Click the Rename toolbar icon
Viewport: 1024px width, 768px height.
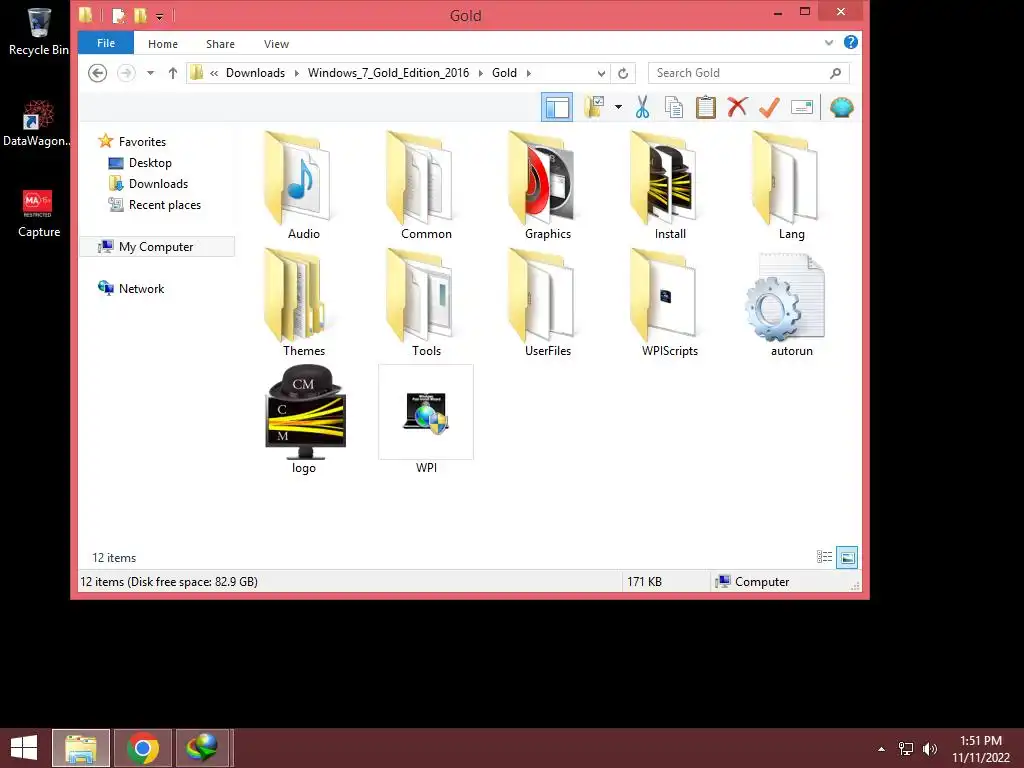point(801,107)
